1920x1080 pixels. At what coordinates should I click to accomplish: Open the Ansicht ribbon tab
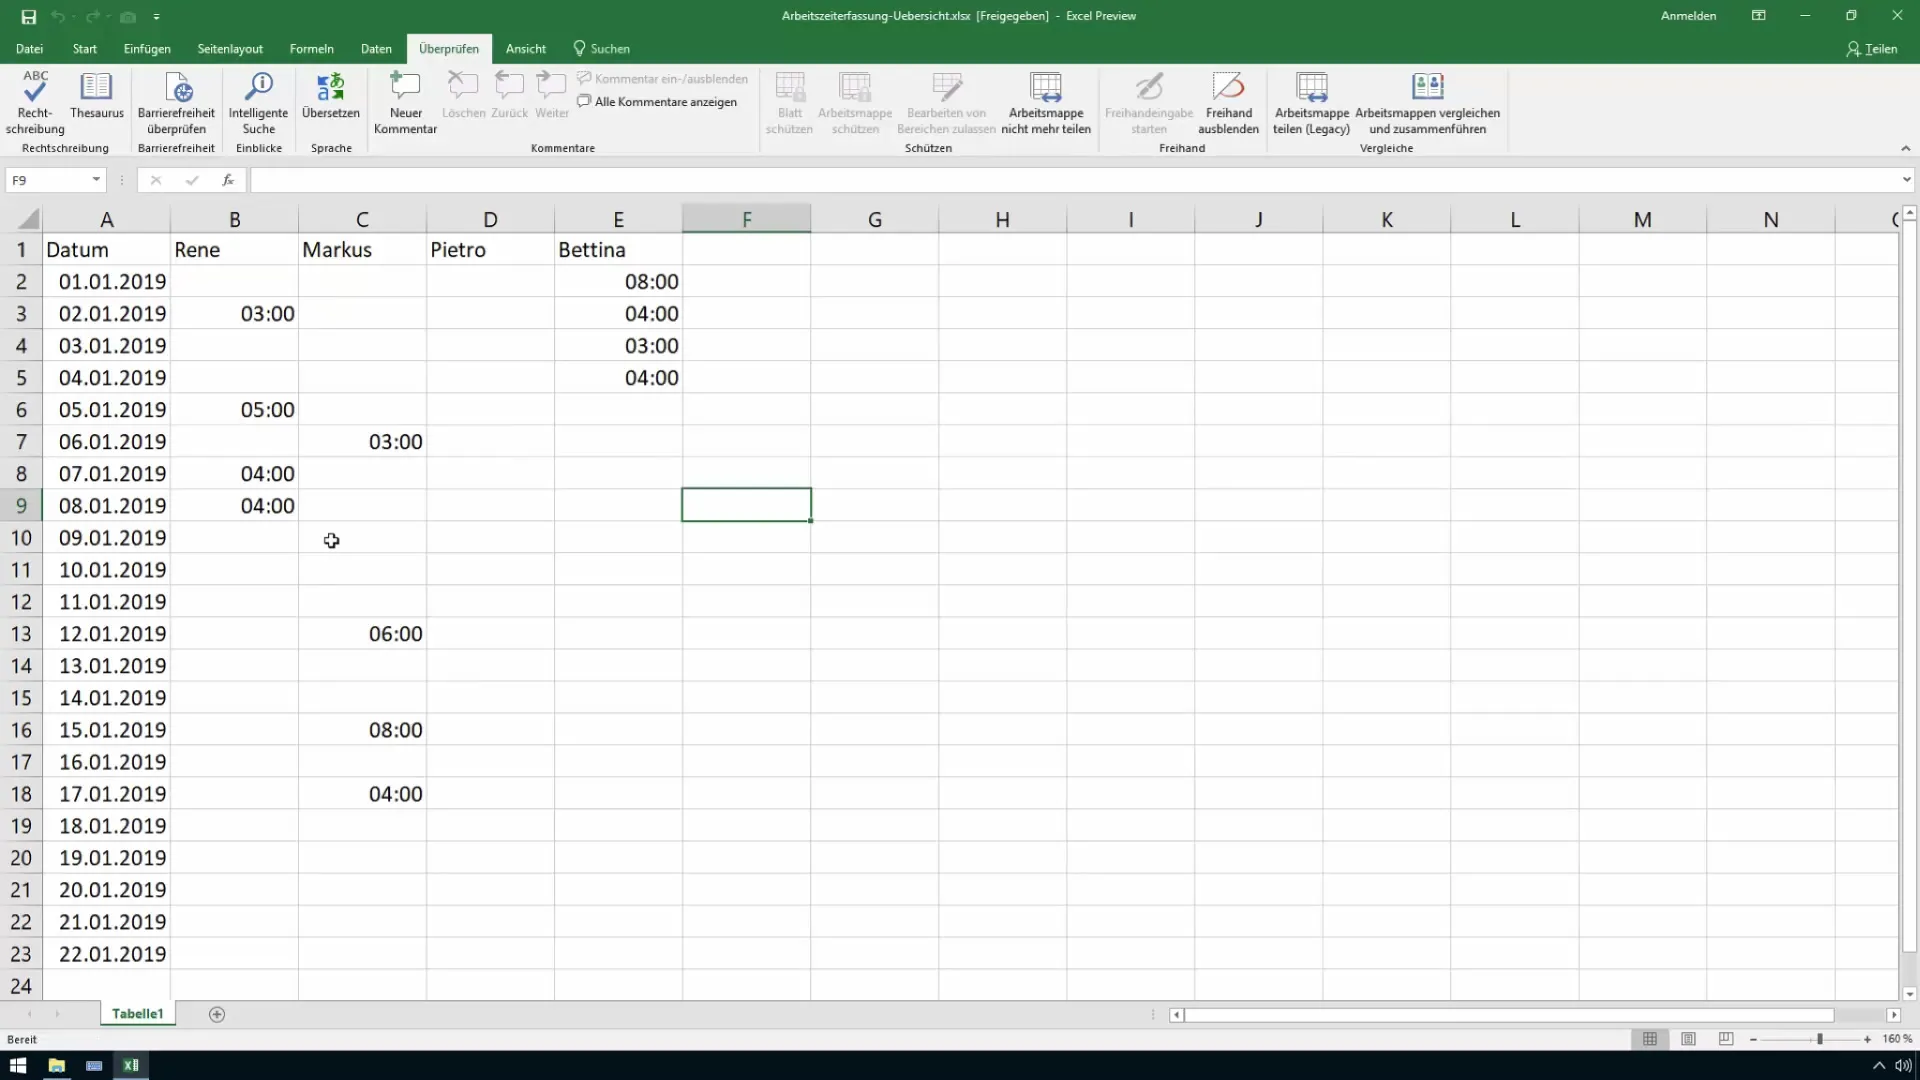524,49
